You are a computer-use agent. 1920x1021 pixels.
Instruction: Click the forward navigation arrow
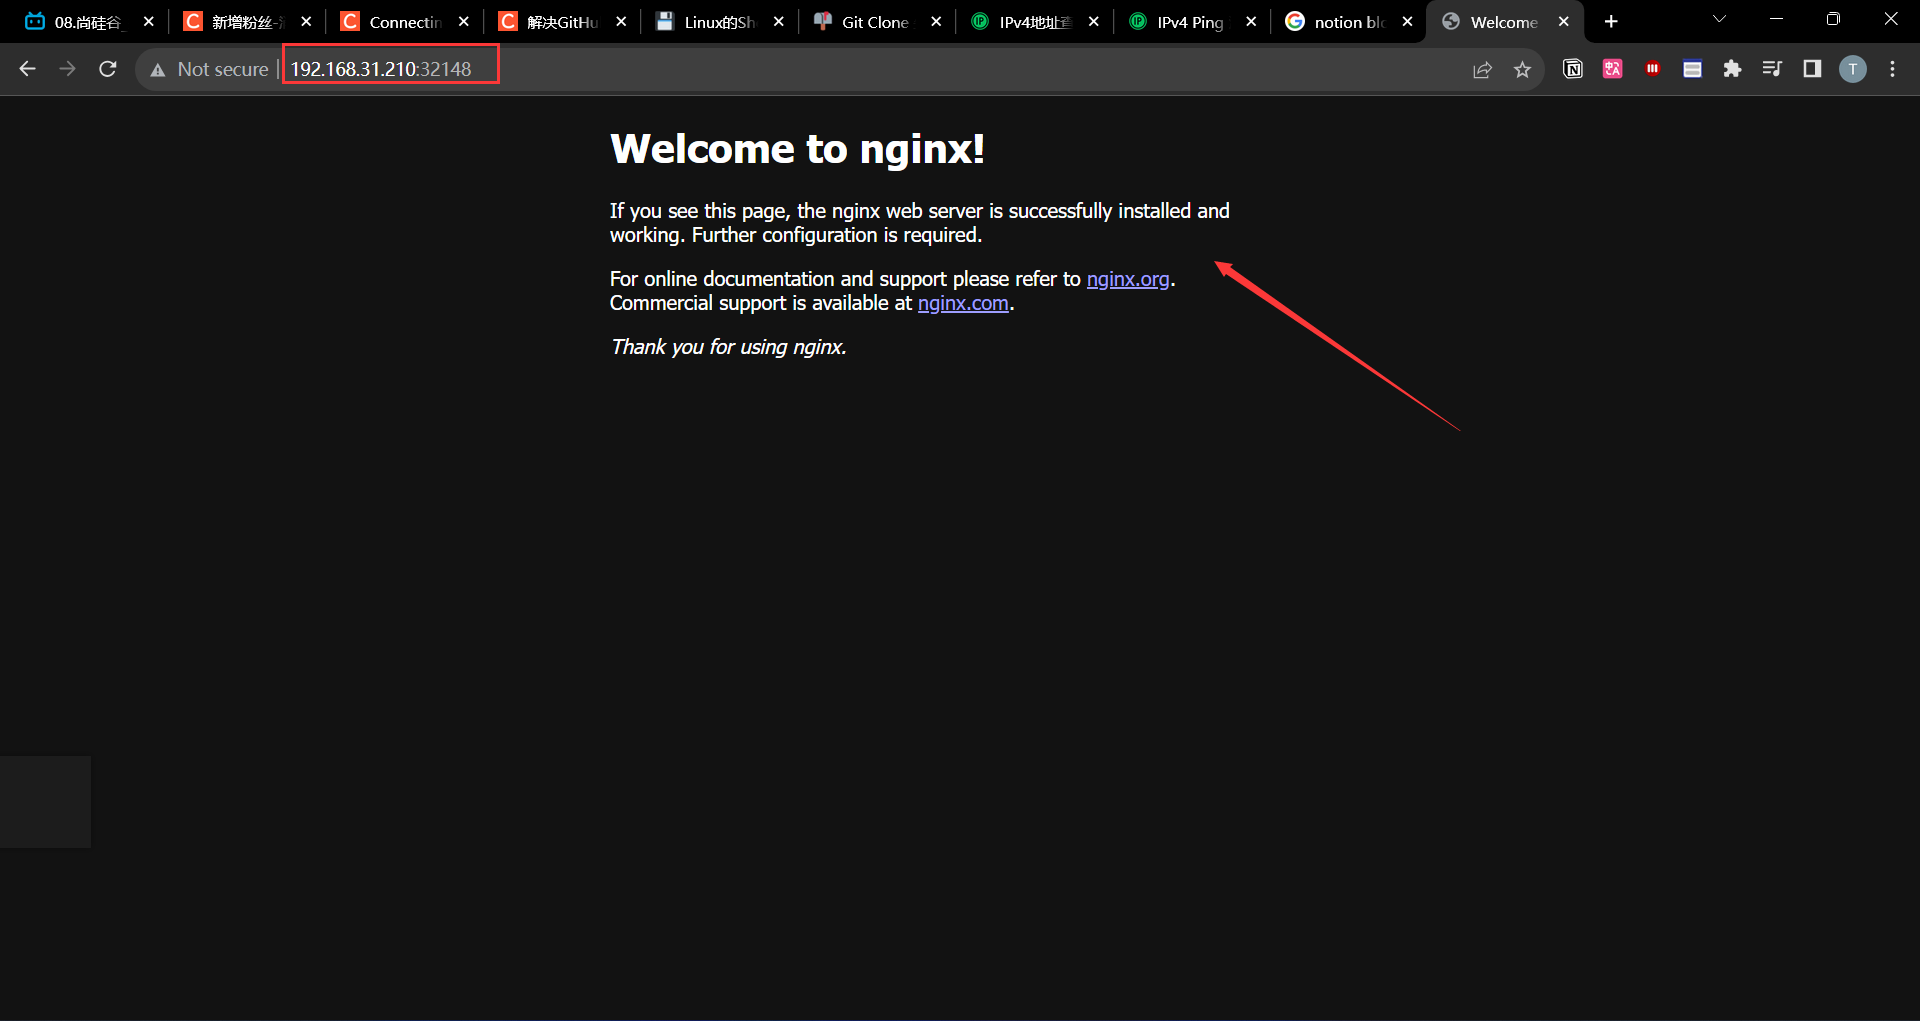pos(67,69)
